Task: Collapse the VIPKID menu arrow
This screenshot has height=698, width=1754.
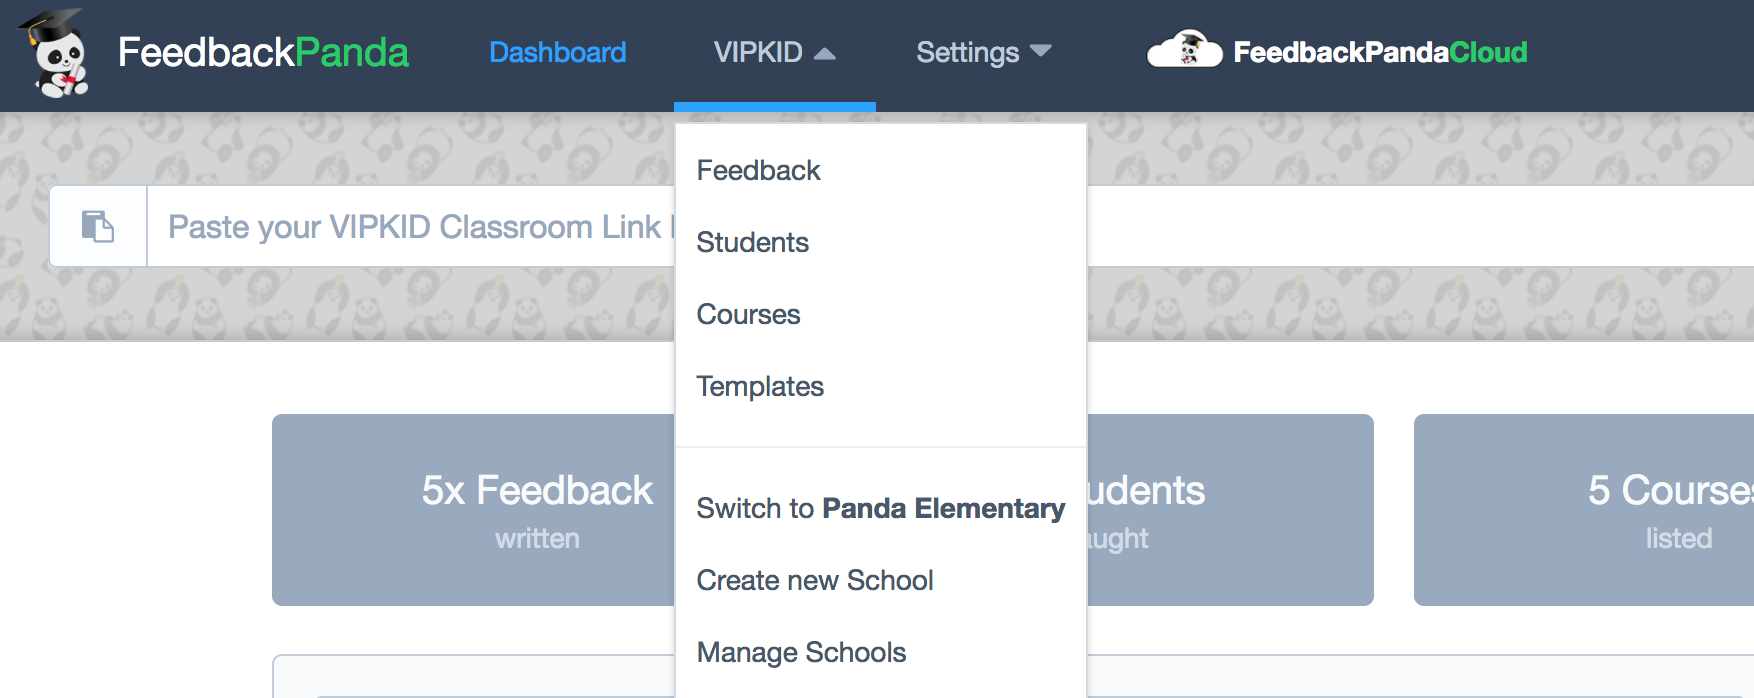Action: pos(825,53)
